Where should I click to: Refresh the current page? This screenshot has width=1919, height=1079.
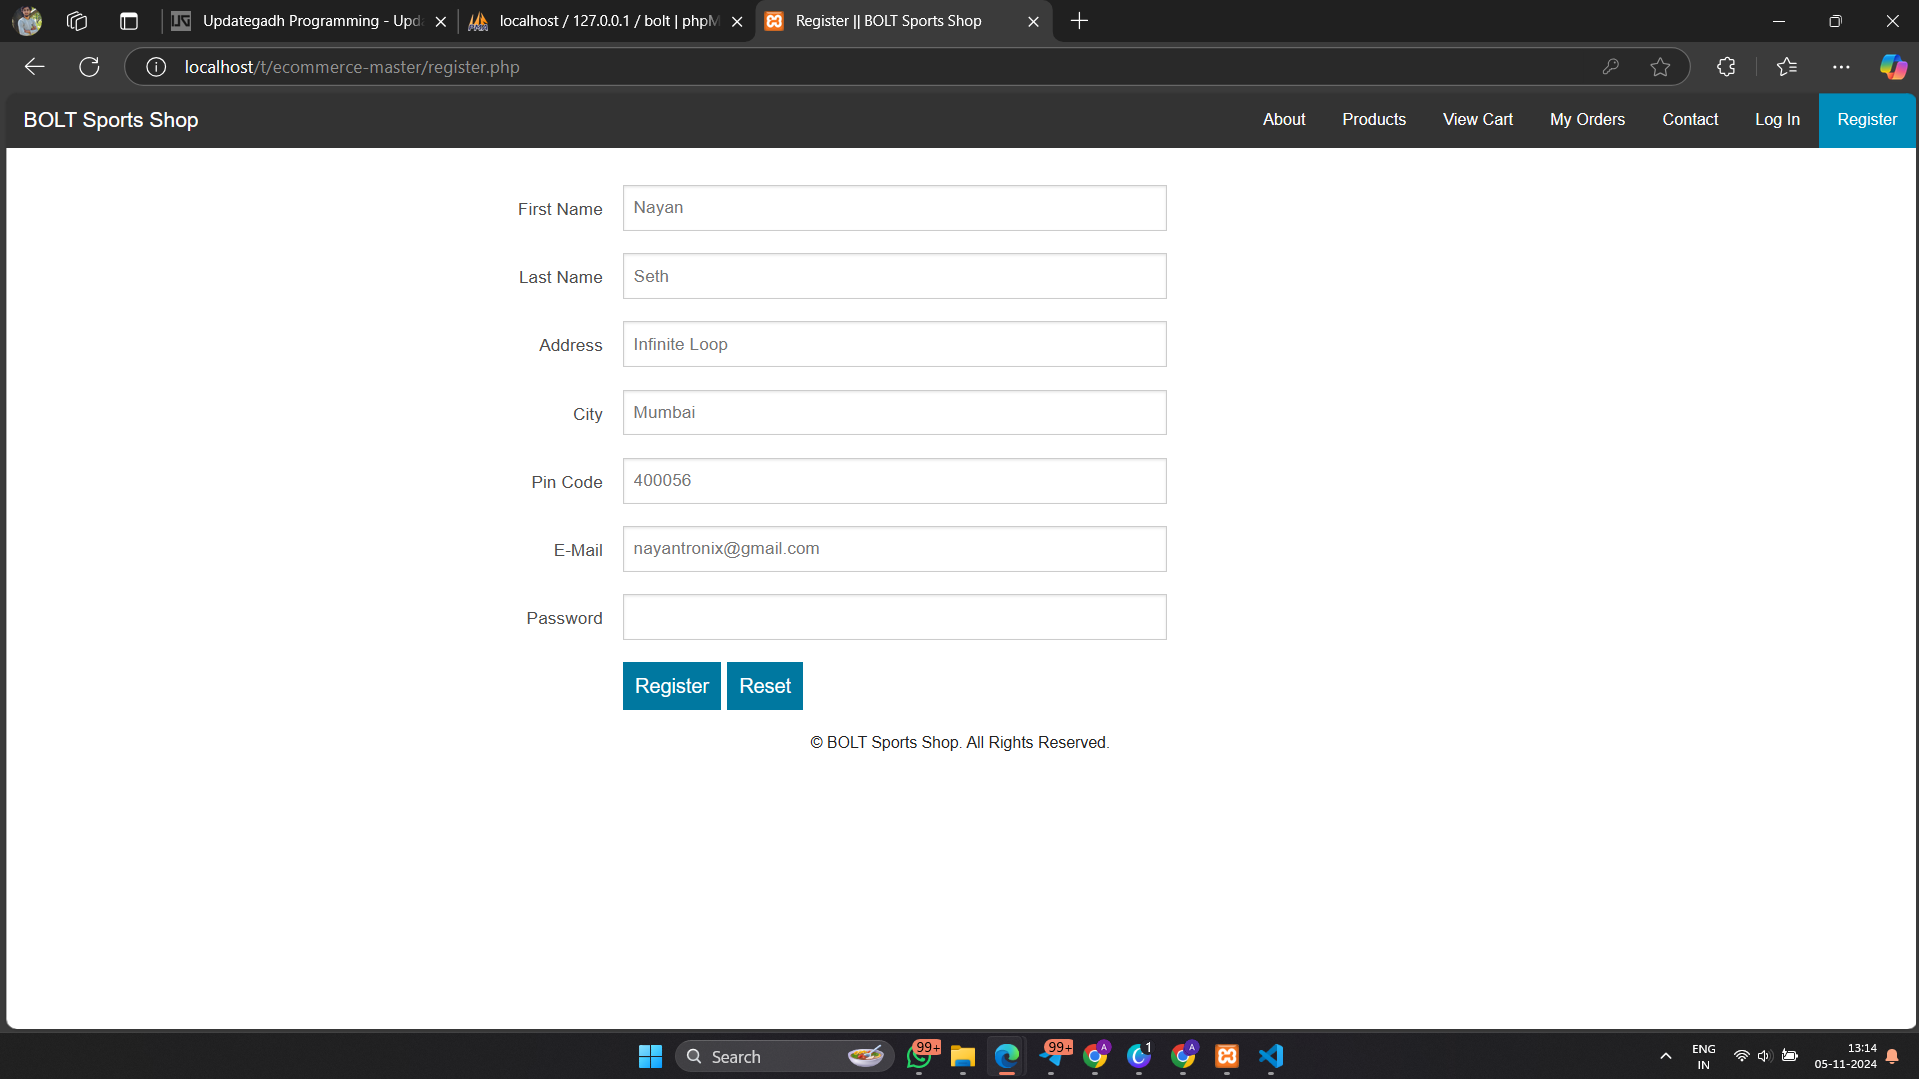[x=89, y=66]
